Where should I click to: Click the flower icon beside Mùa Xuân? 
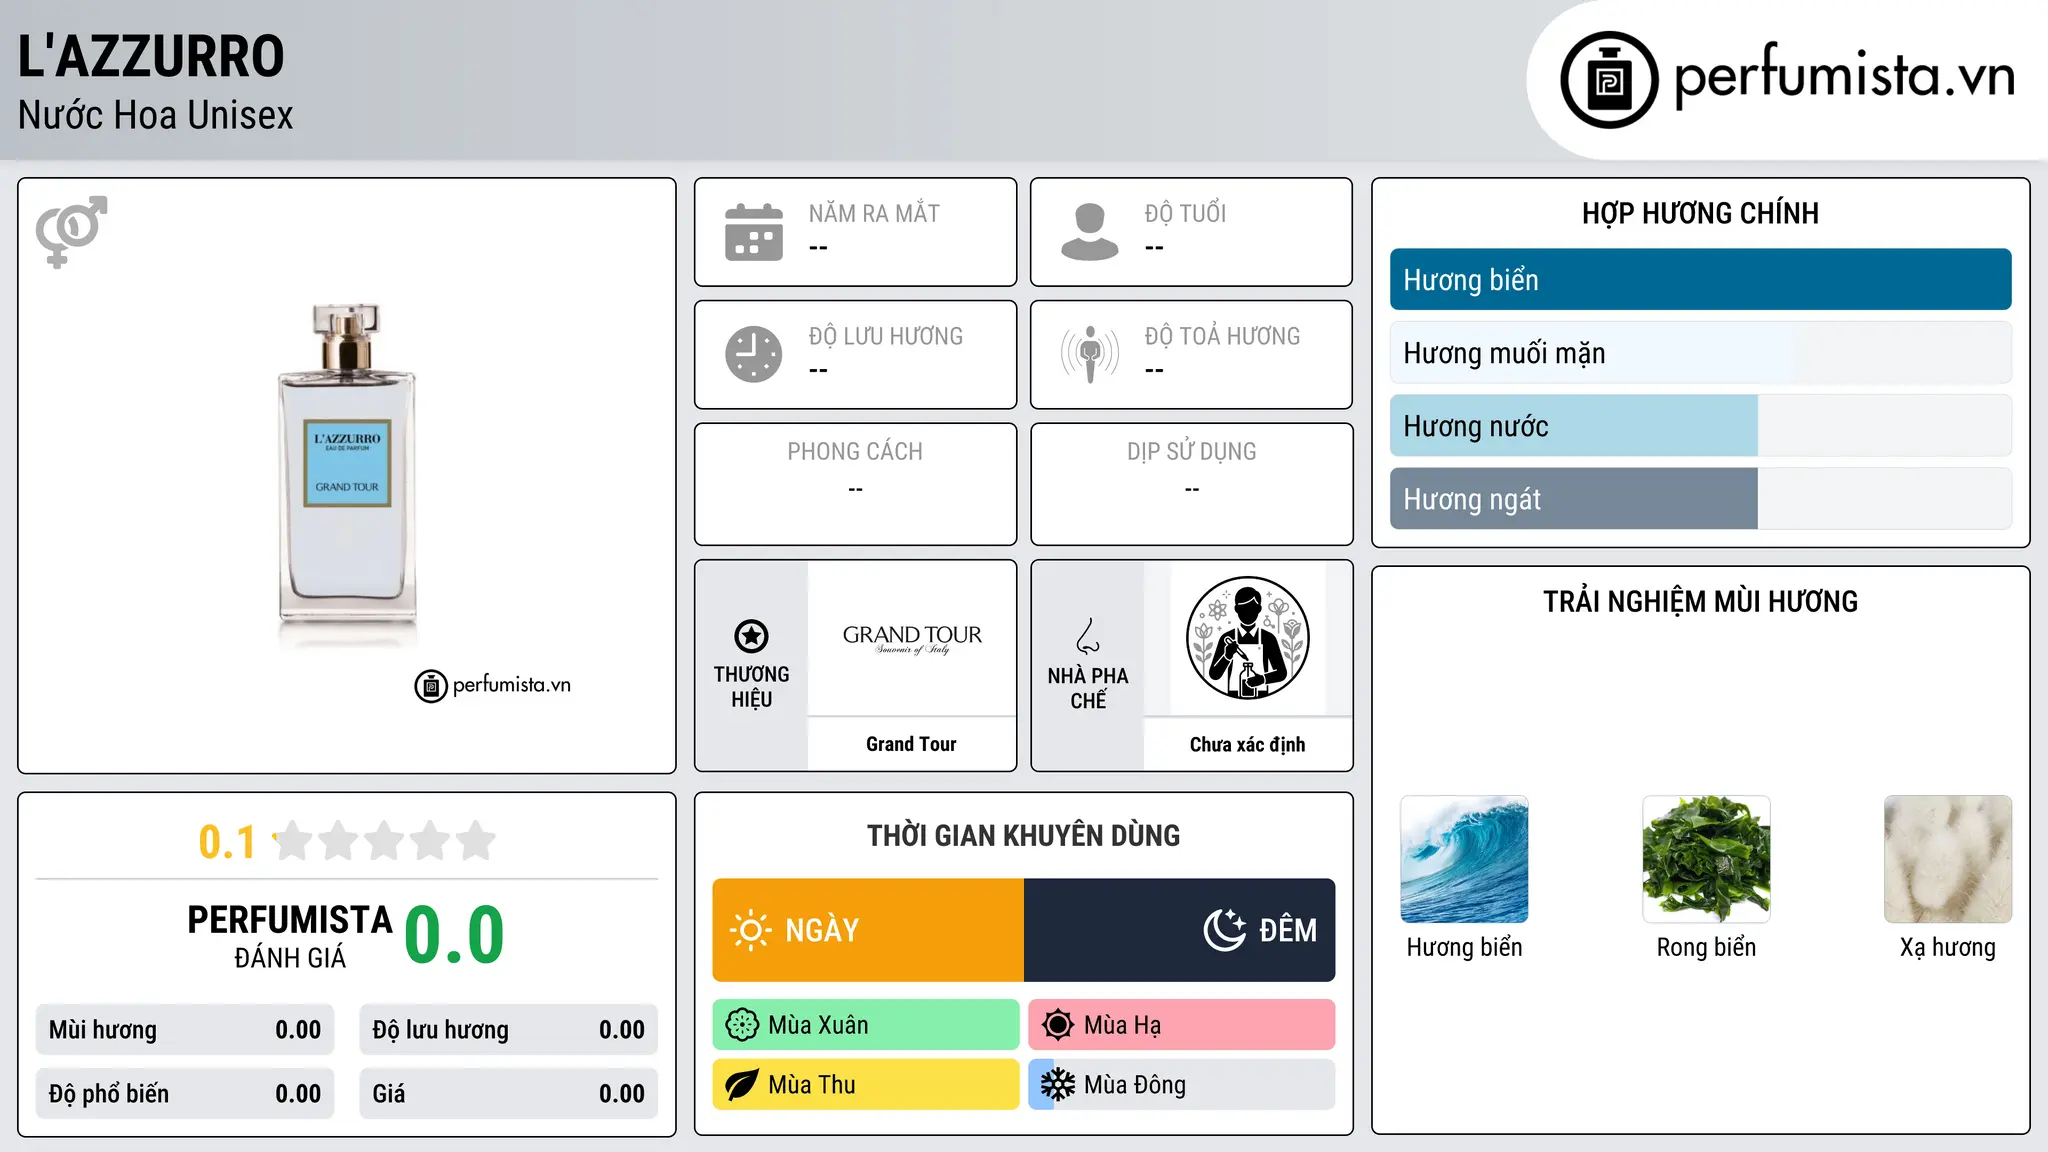742,1025
